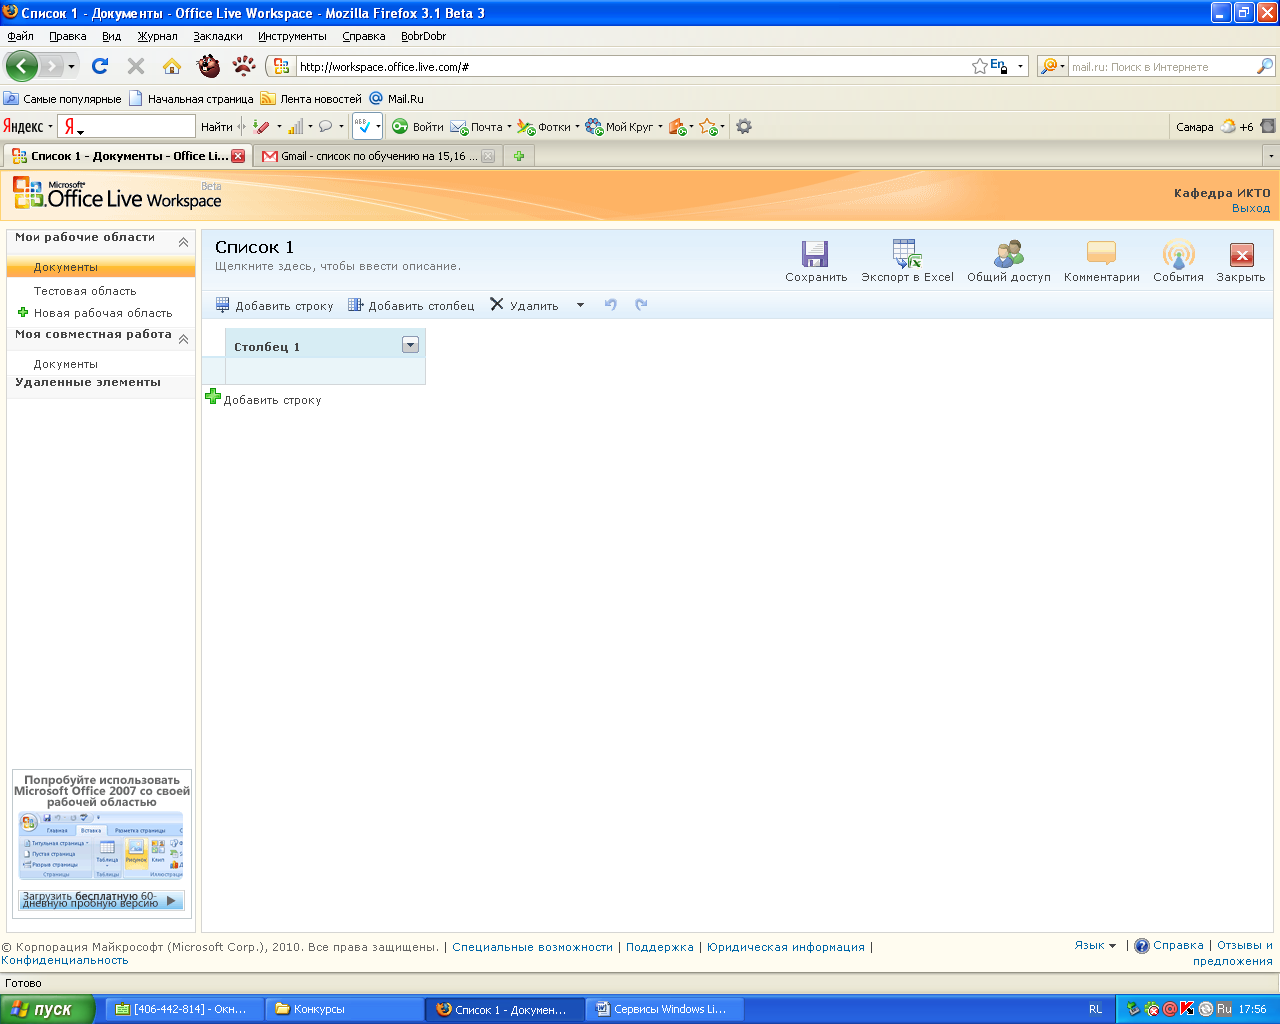
Task: Click the bookmark star in address bar
Action: (x=979, y=66)
